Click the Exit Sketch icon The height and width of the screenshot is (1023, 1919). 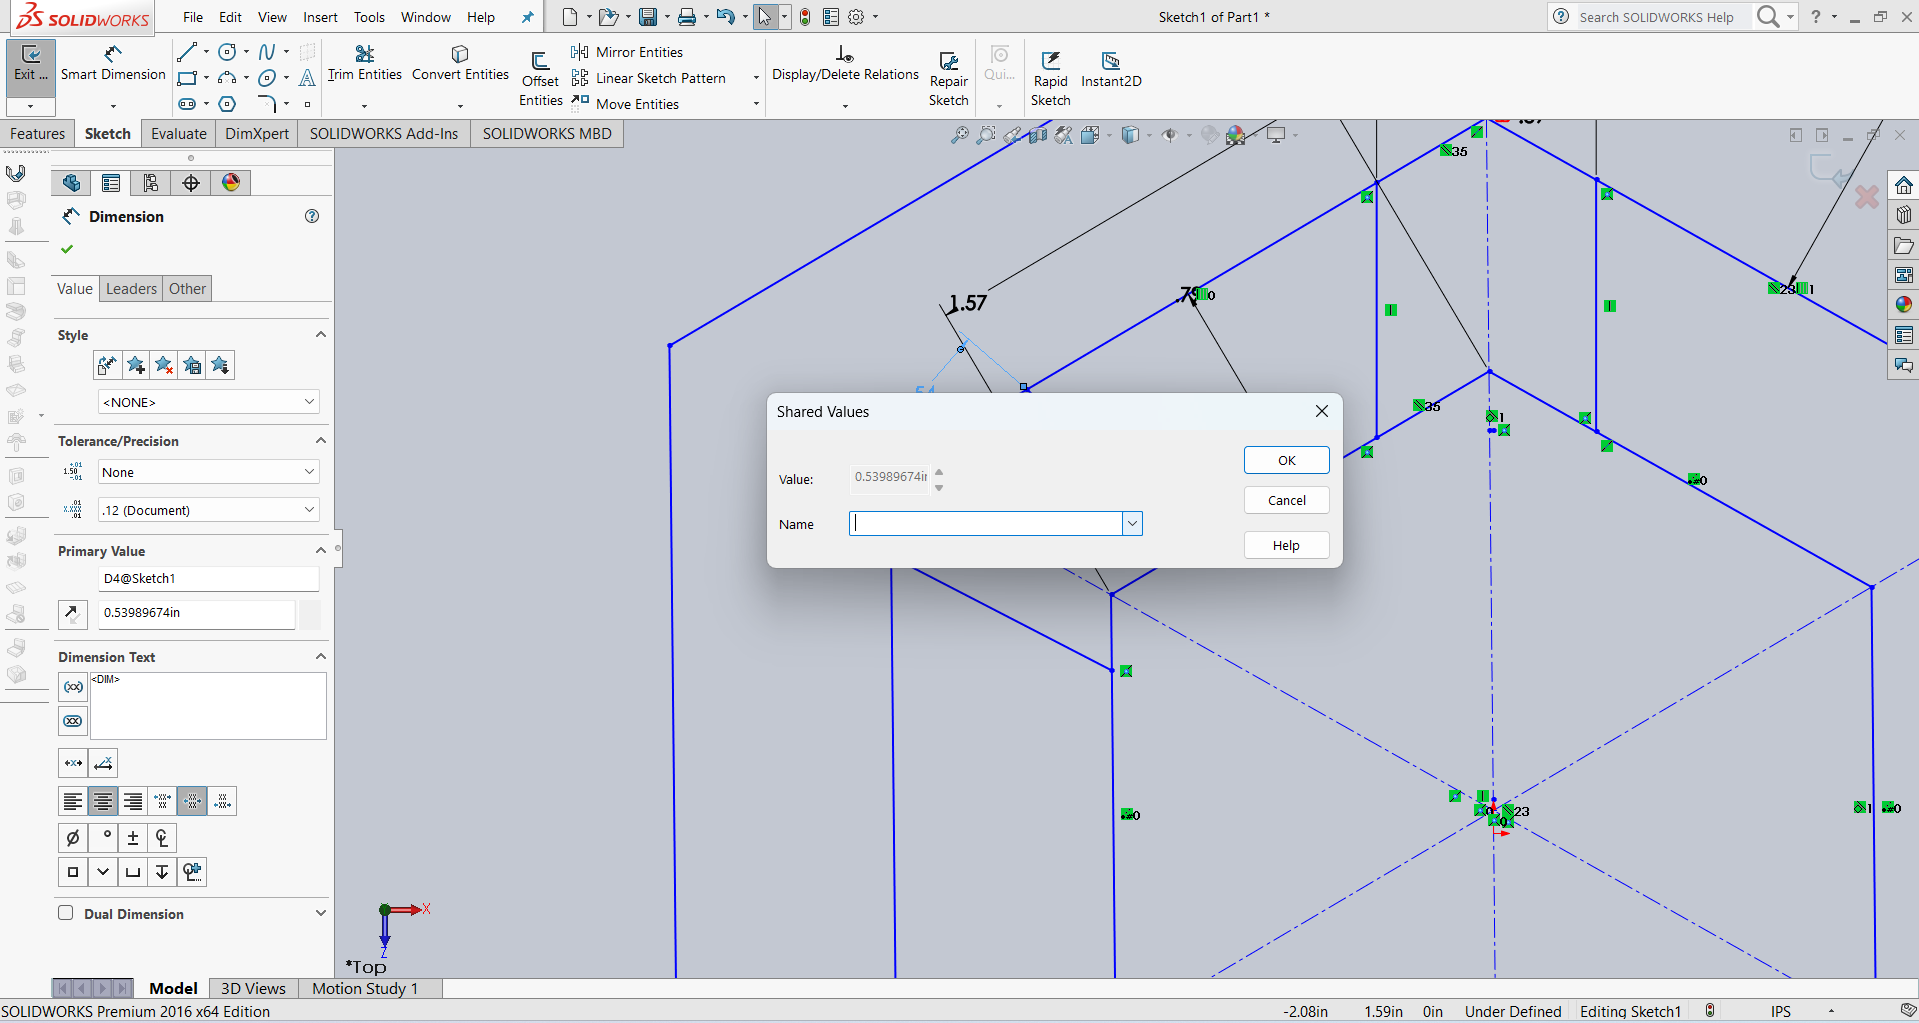click(x=31, y=64)
